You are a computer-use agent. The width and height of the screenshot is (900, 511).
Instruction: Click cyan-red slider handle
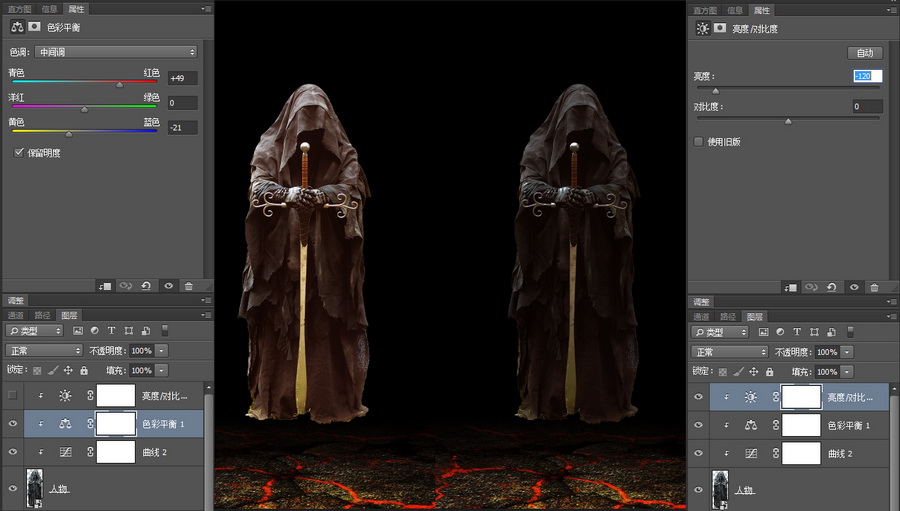tap(119, 84)
